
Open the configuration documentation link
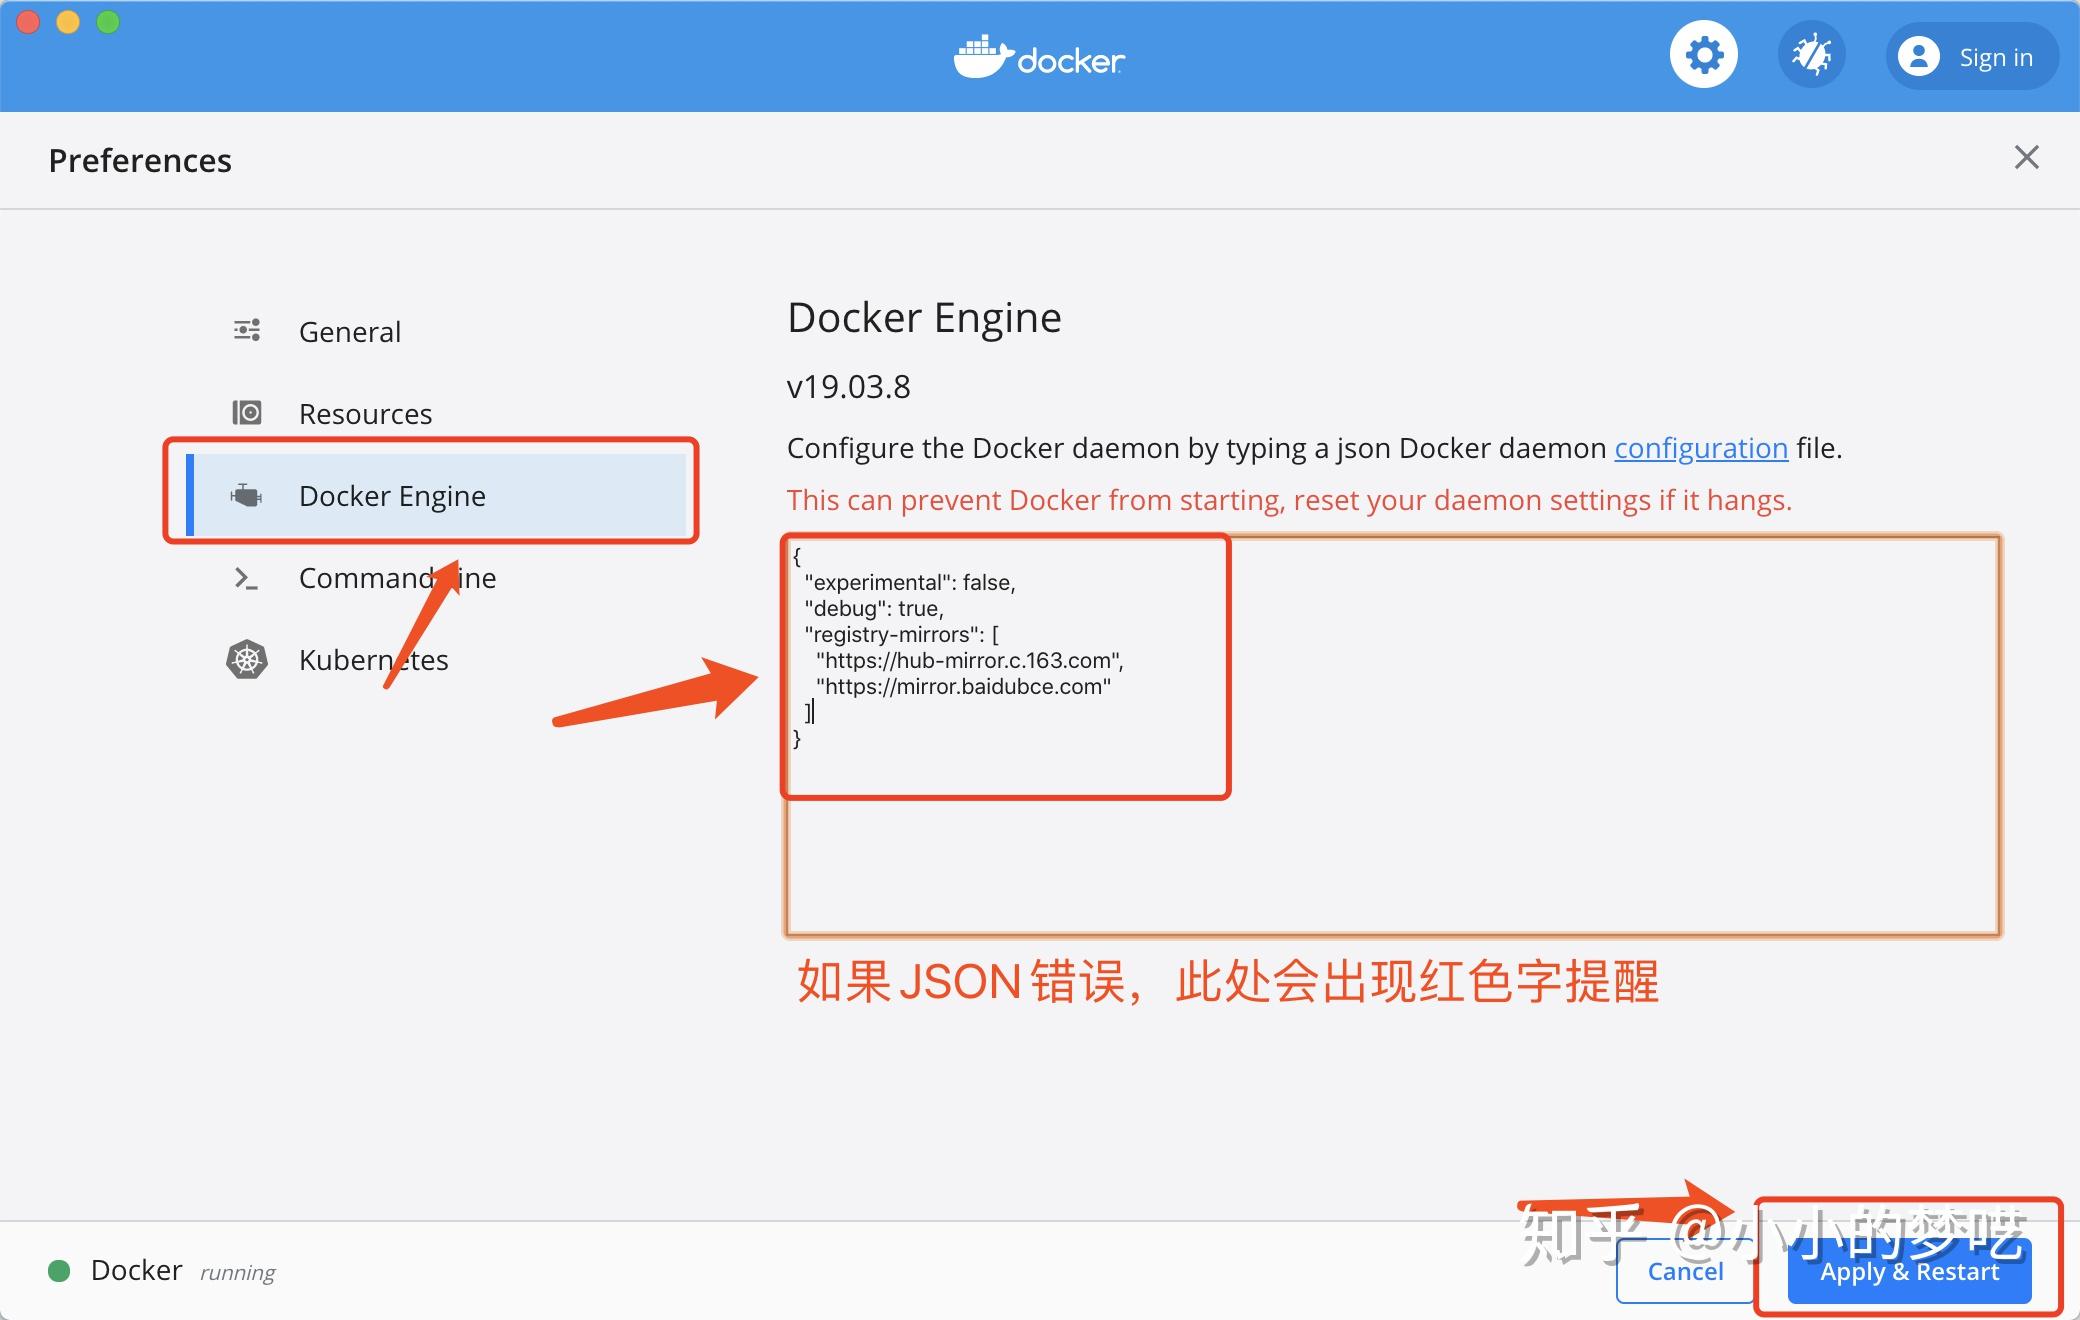coord(1700,448)
